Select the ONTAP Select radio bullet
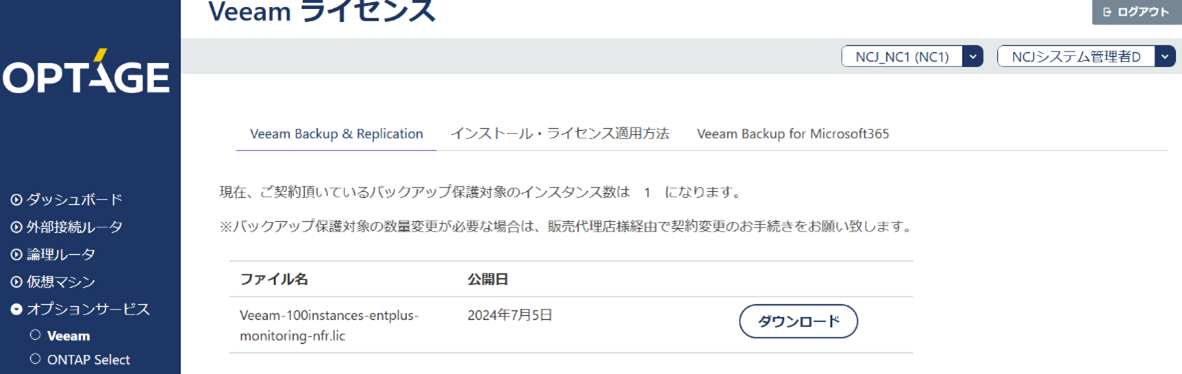This screenshot has height=374, width=1182. coord(35,360)
